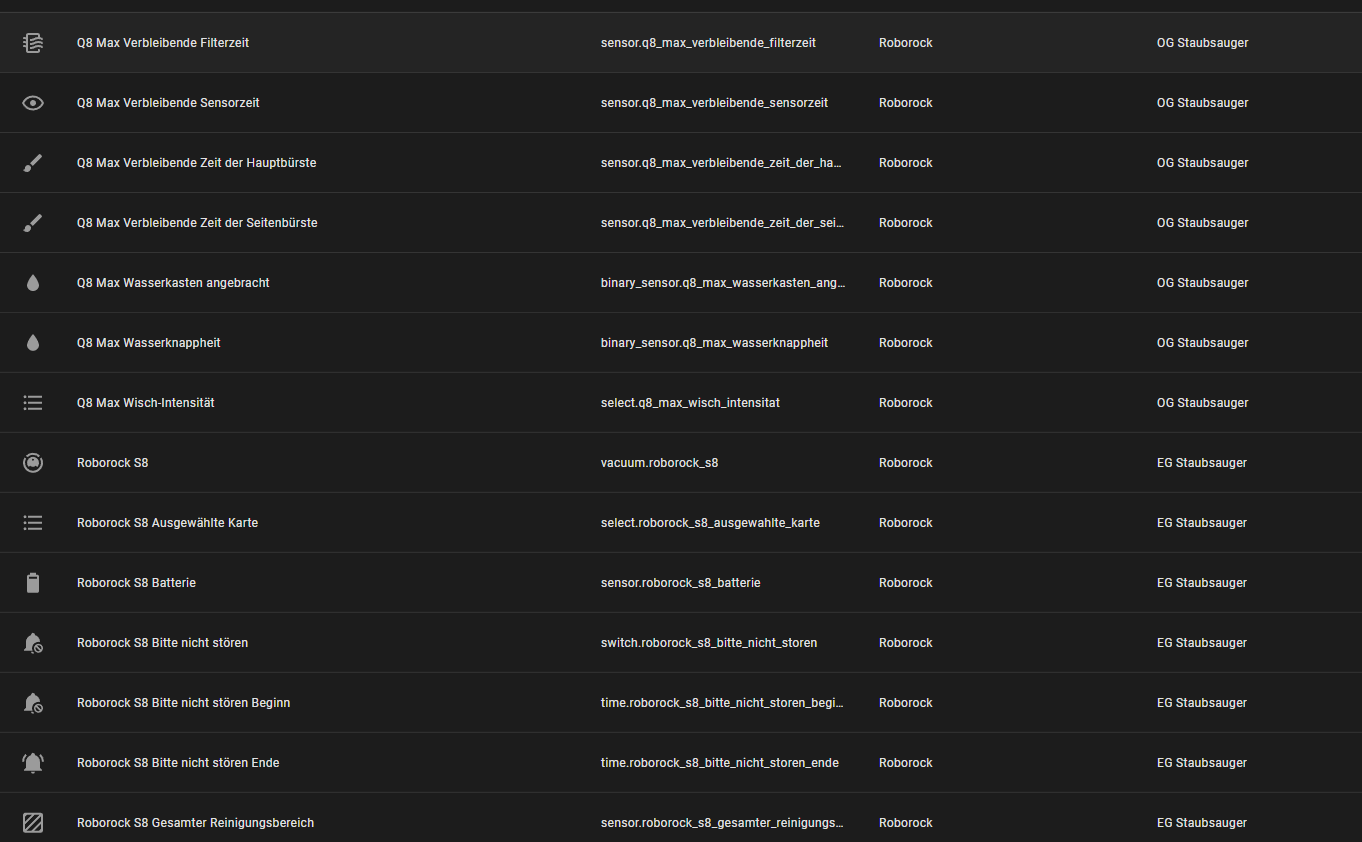Open the entity named Q8 Max Verbleibende Sensorzeit
The image size is (1362, 842).
click(x=168, y=103)
